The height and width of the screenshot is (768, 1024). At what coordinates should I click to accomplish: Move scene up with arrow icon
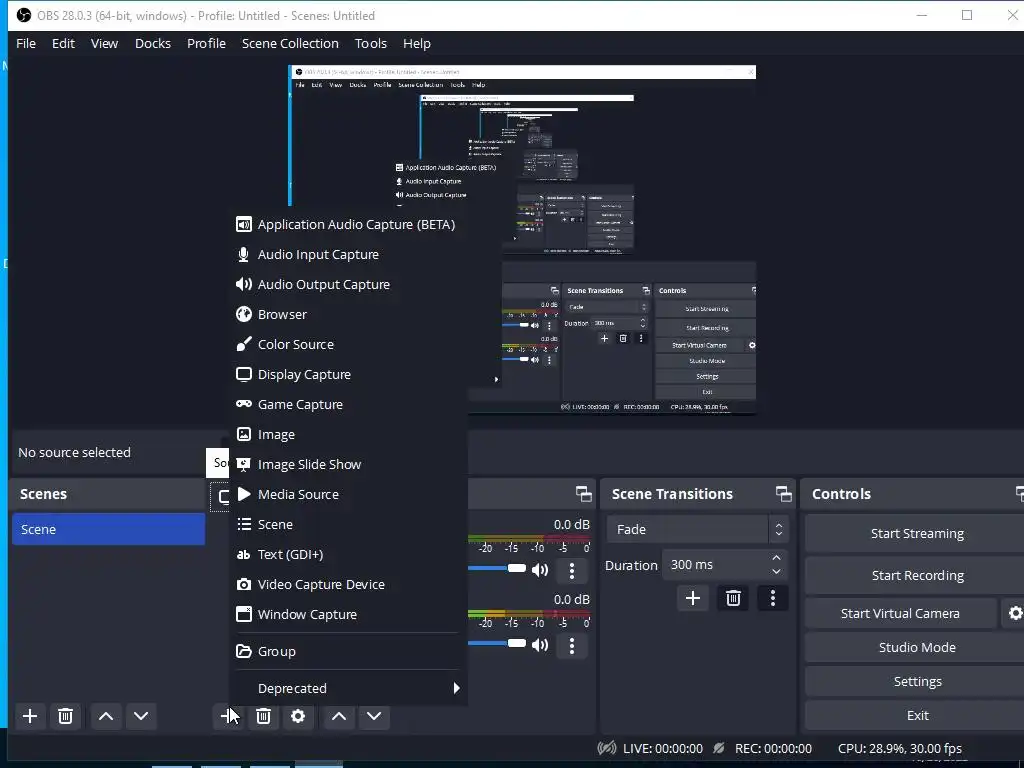pos(106,716)
